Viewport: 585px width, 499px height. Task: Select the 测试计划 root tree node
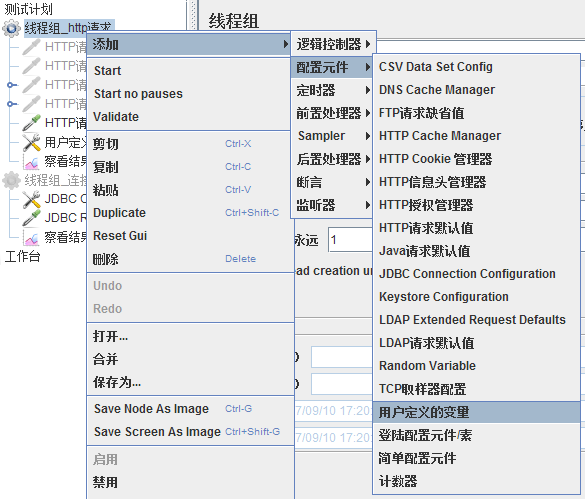tap(28, 9)
